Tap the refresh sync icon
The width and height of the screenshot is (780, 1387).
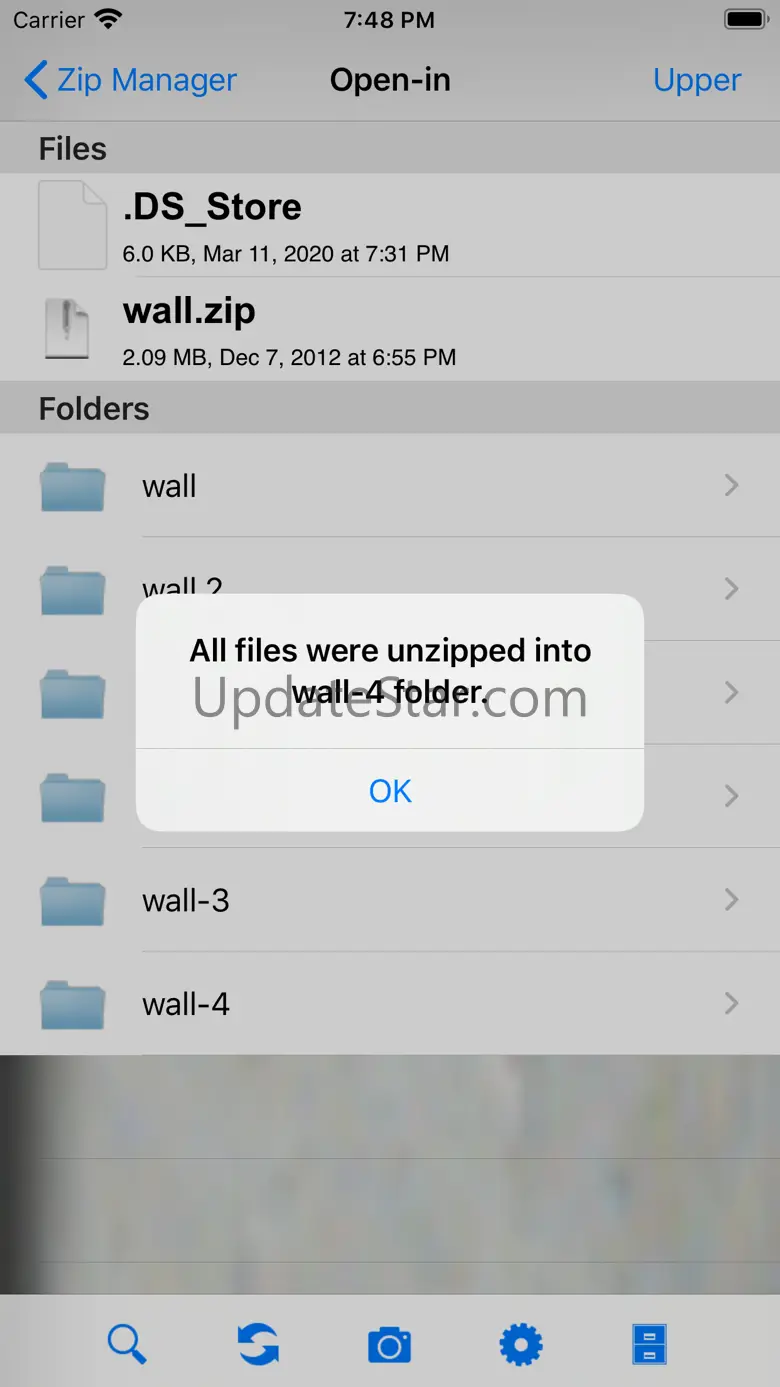(x=259, y=1344)
